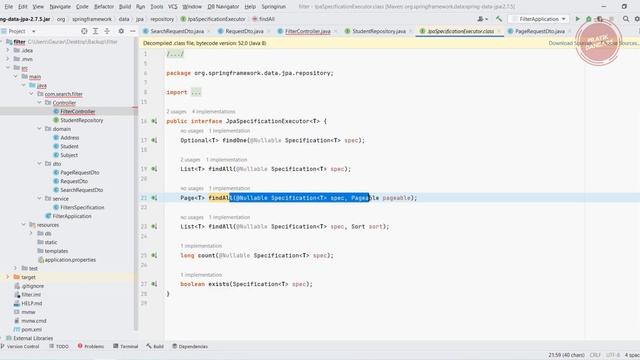Collapse all icon in Project panel header
Screen dimensions: 640x360
point(107,31)
